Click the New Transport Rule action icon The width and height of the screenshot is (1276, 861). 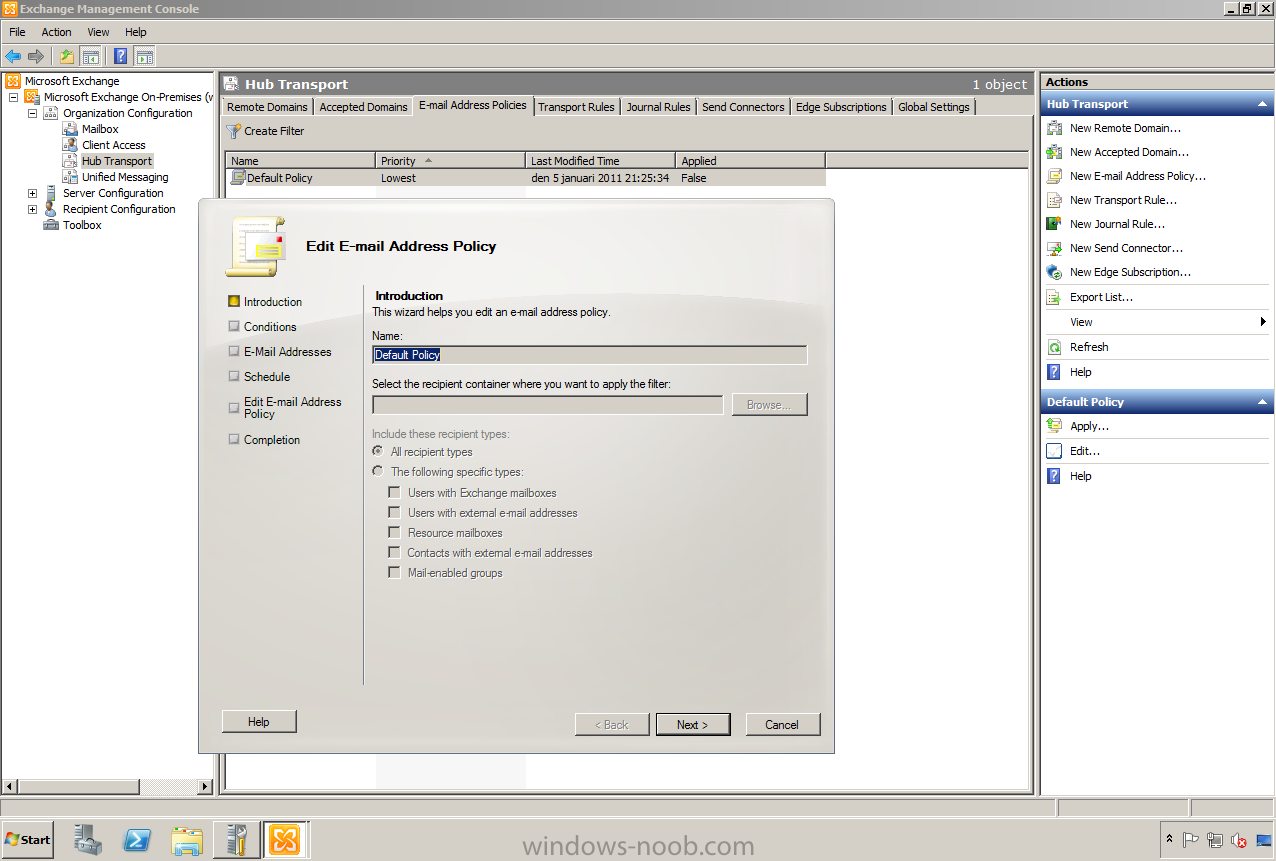click(x=1054, y=200)
